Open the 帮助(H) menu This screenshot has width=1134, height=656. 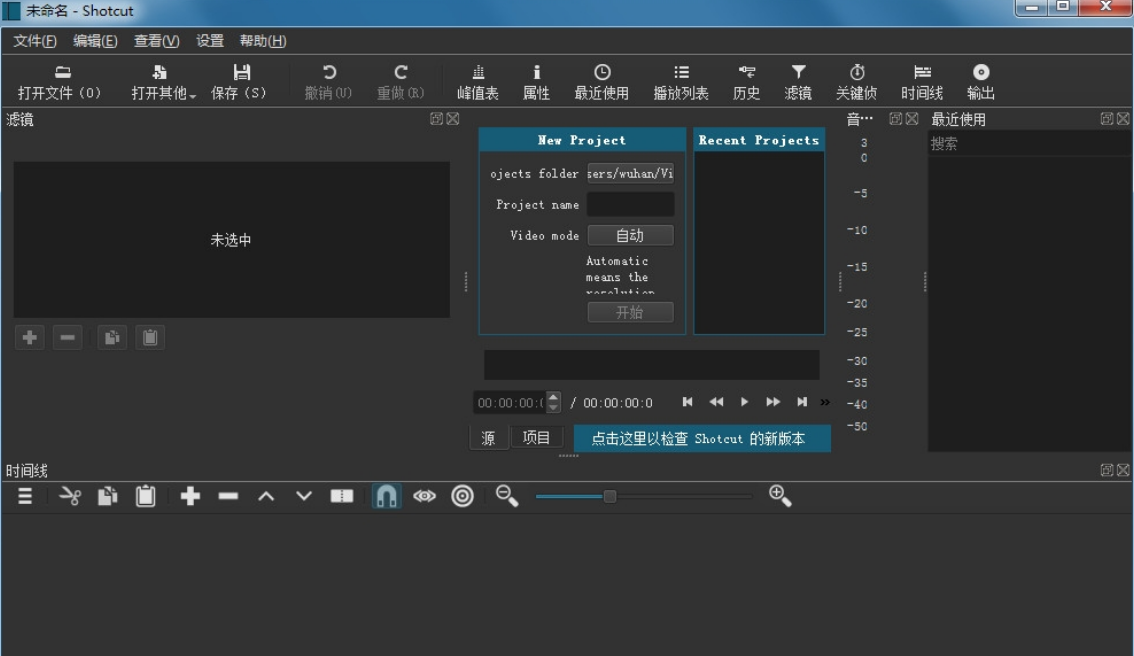point(263,41)
